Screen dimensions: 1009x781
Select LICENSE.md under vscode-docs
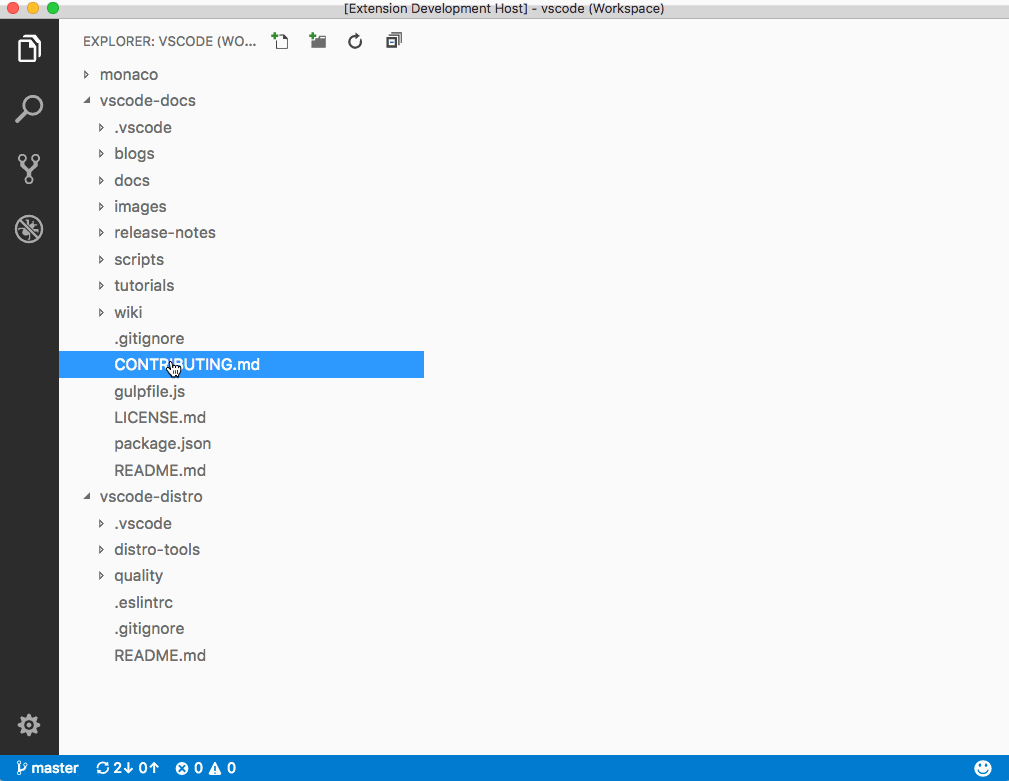pos(159,417)
